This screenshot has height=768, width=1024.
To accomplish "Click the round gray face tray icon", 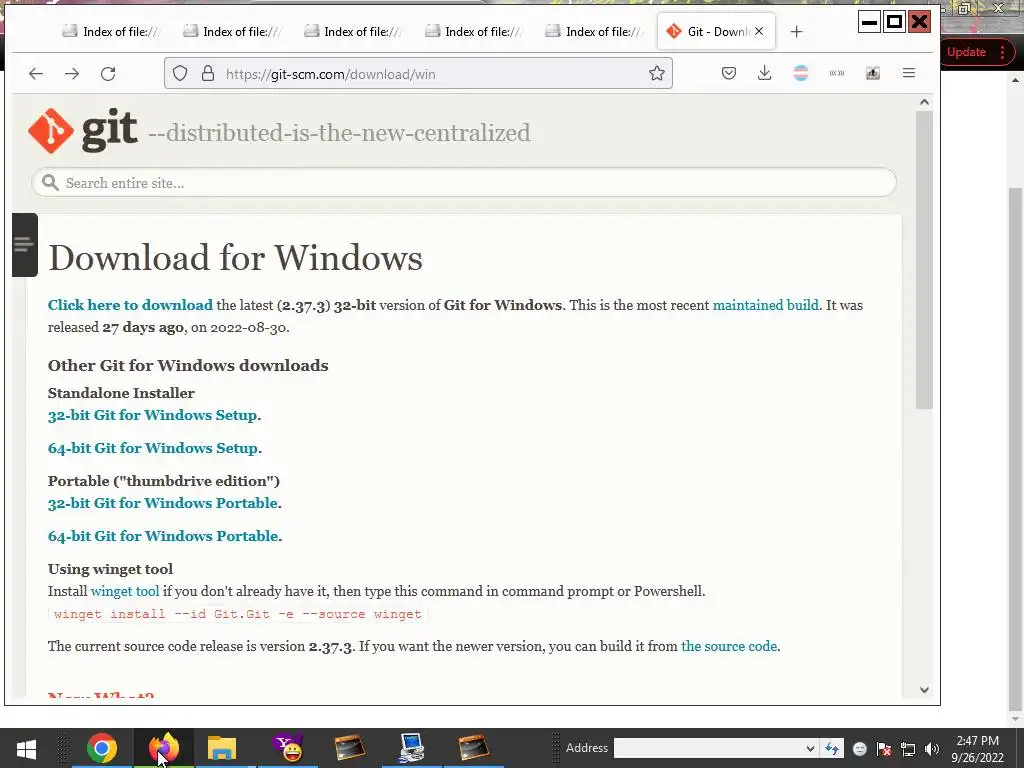I will click(860, 749).
